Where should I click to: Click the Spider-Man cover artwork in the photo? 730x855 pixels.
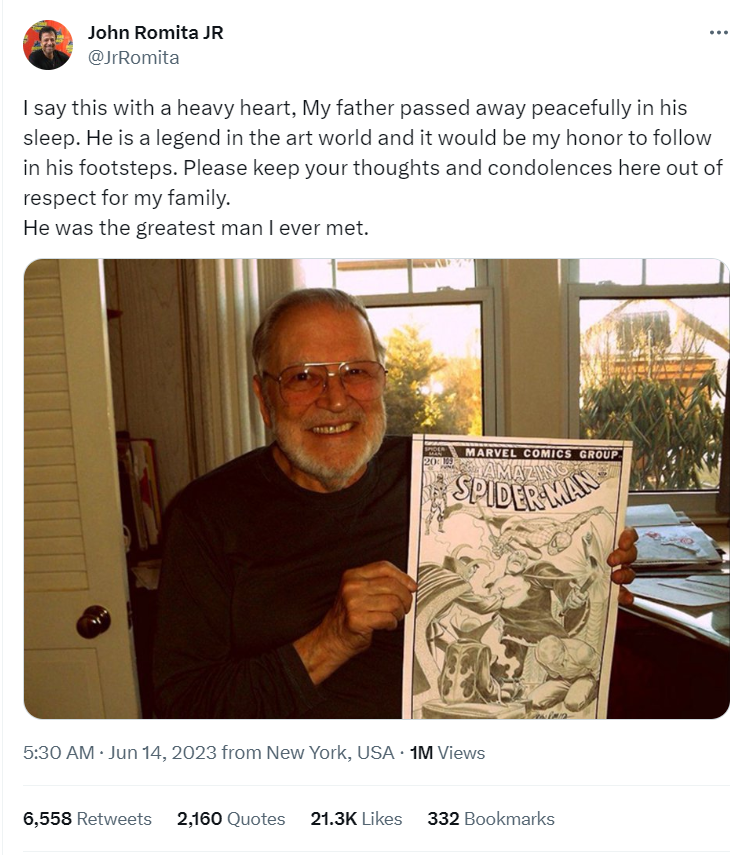515,576
